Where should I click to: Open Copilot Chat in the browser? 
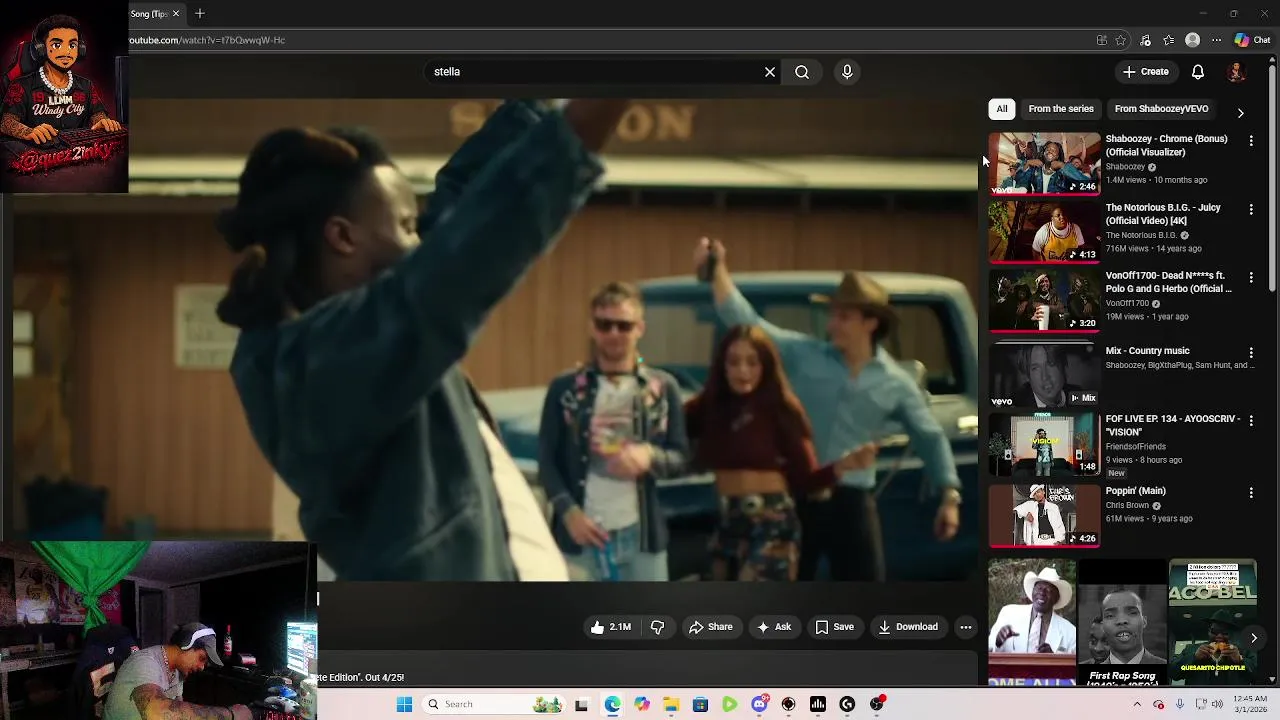click(1252, 40)
